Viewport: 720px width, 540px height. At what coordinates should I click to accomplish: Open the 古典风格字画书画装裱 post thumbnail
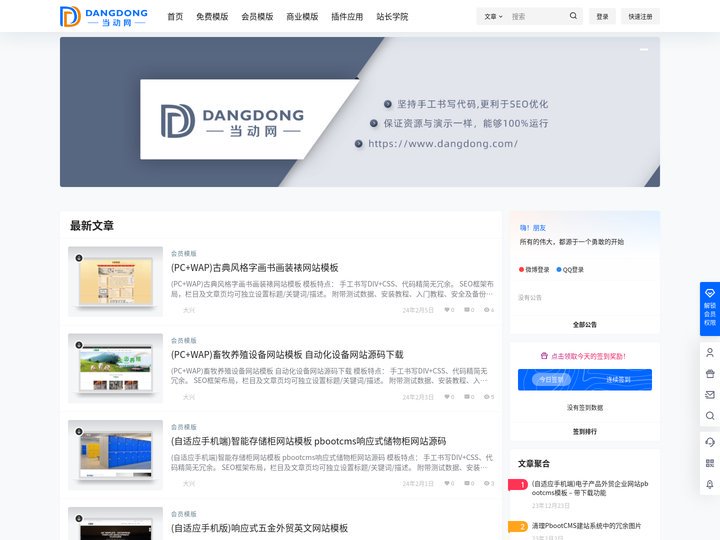115,281
